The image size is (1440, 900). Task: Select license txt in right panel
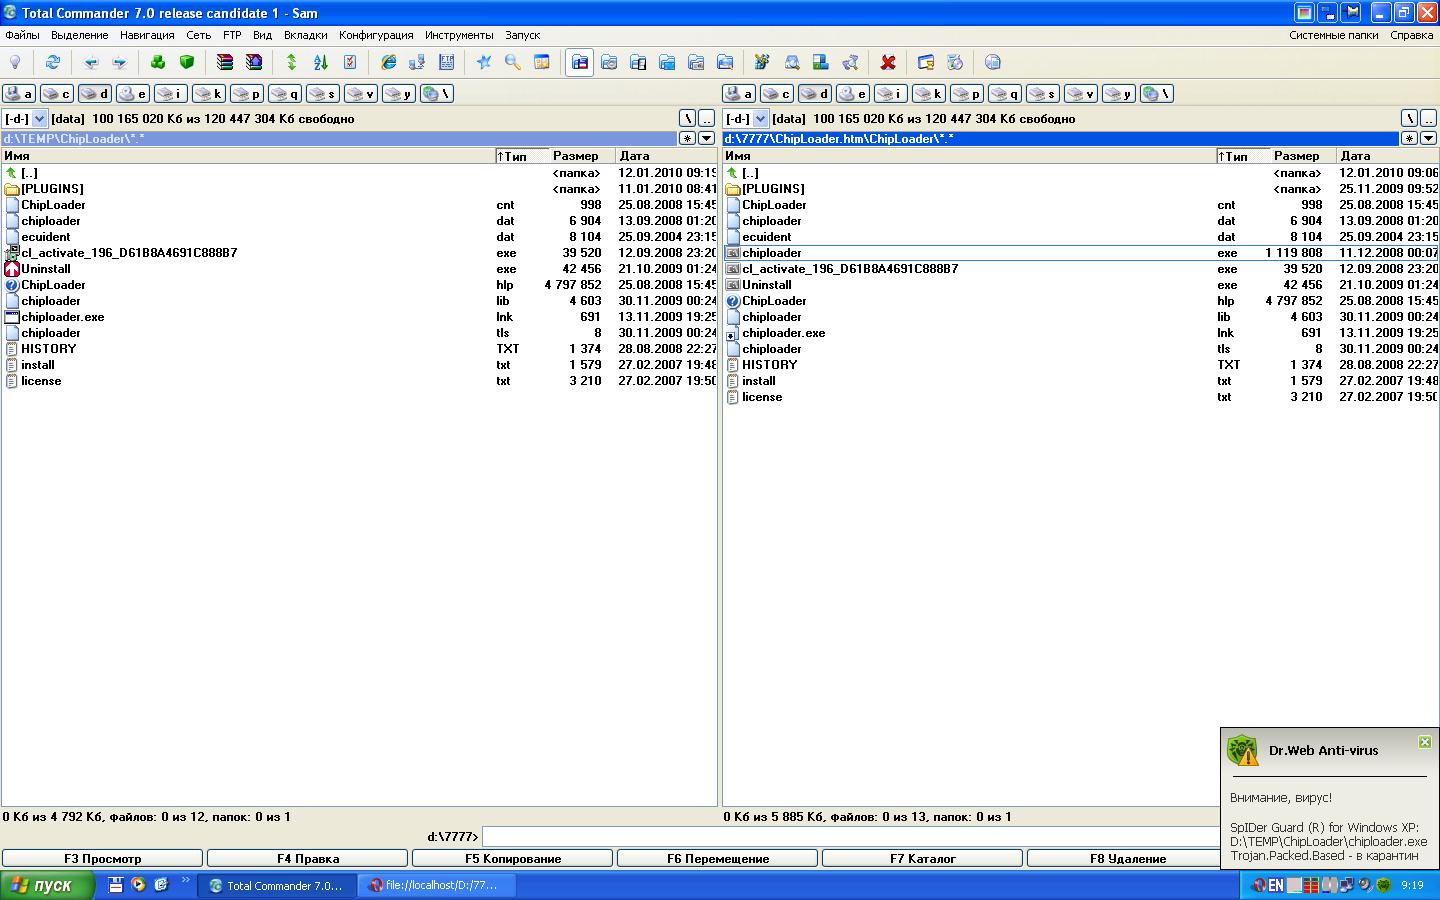coord(1080,397)
